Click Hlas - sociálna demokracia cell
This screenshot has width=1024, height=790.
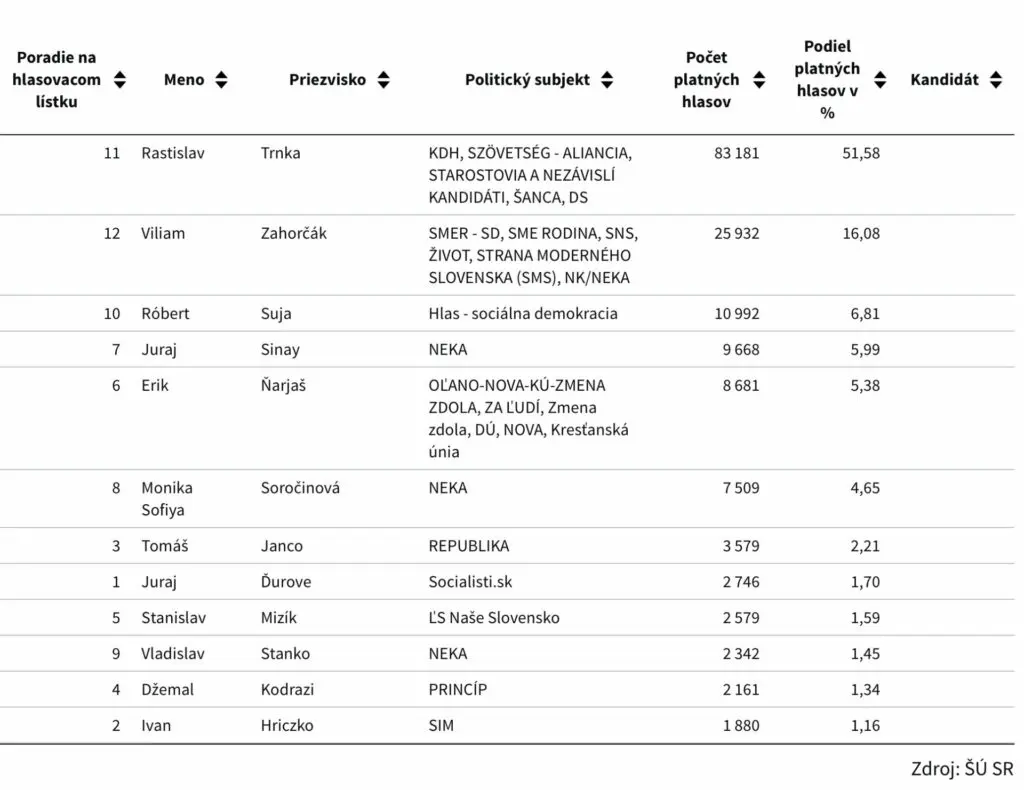tap(522, 313)
